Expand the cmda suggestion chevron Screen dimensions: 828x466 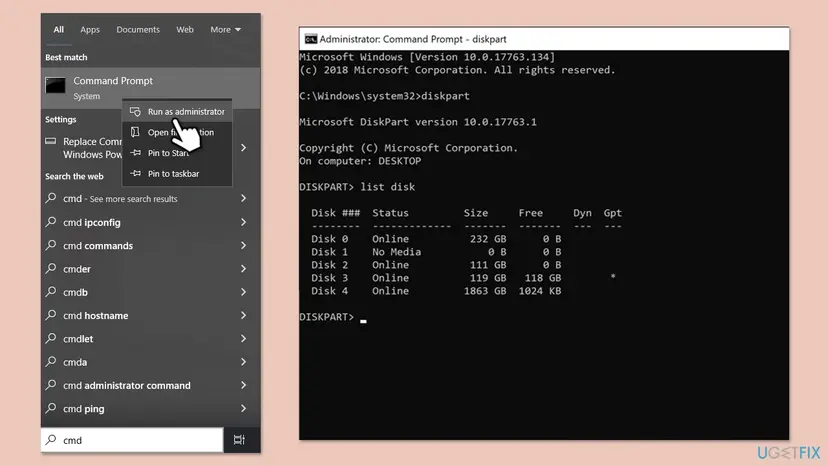tap(243, 361)
